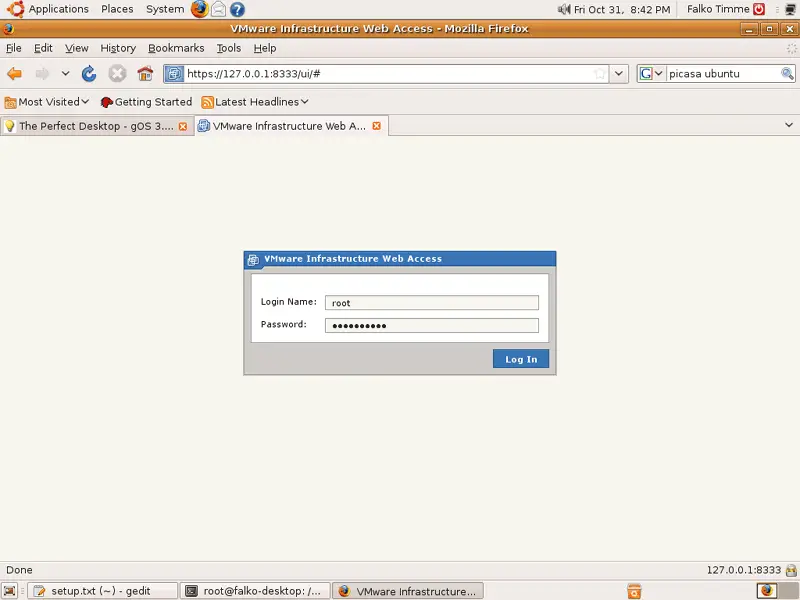Viewport: 800px width, 600px height.
Task: Click the stop loading icon
Action: [x=117, y=73]
